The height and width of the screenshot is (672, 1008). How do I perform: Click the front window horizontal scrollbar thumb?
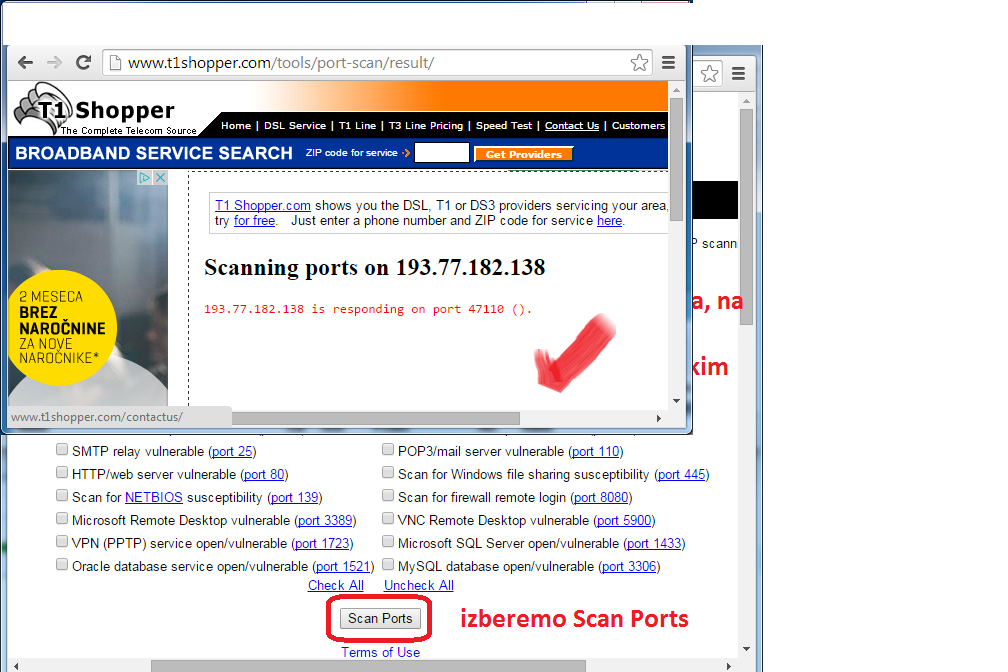click(x=375, y=419)
